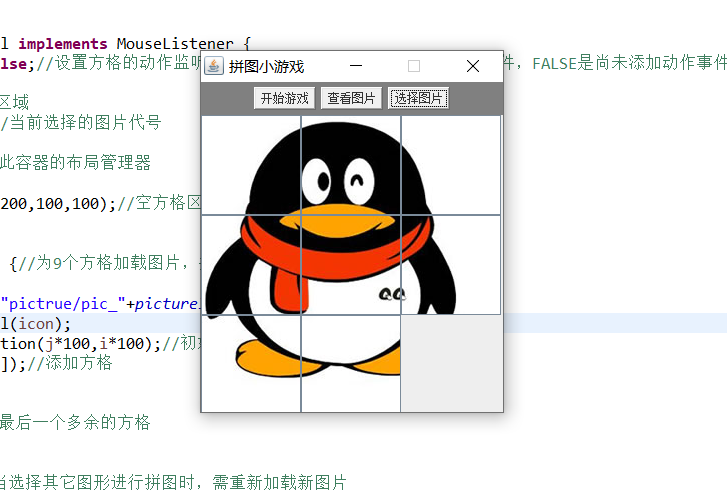This screenshot has height=490, width=727.
Task: Click the 查看图片 button
Action: pyautogui.click(x=351, y=98)
